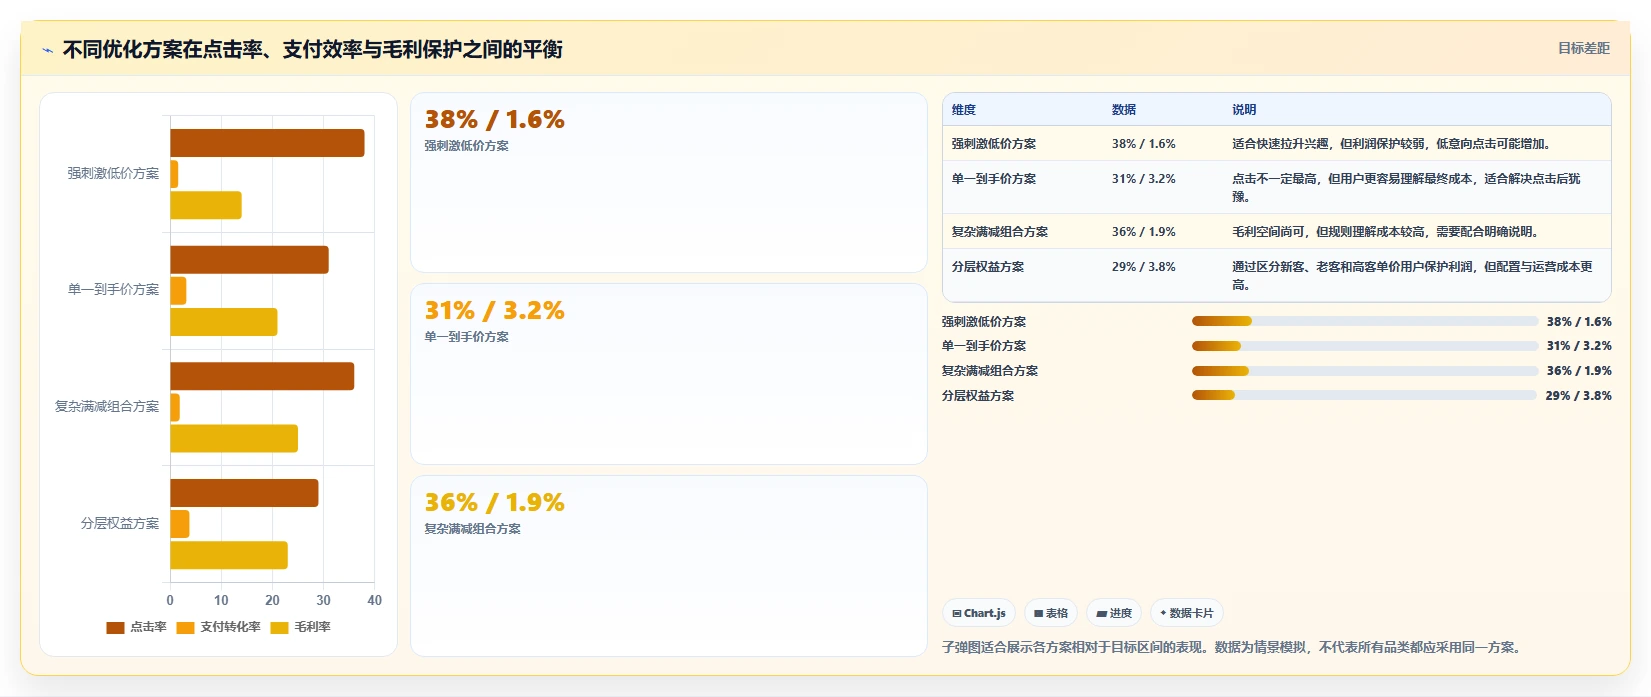Click the progress bar for 复杂满减组合方案
The width and height of the screenshot is (1651, 697).
1365,371
